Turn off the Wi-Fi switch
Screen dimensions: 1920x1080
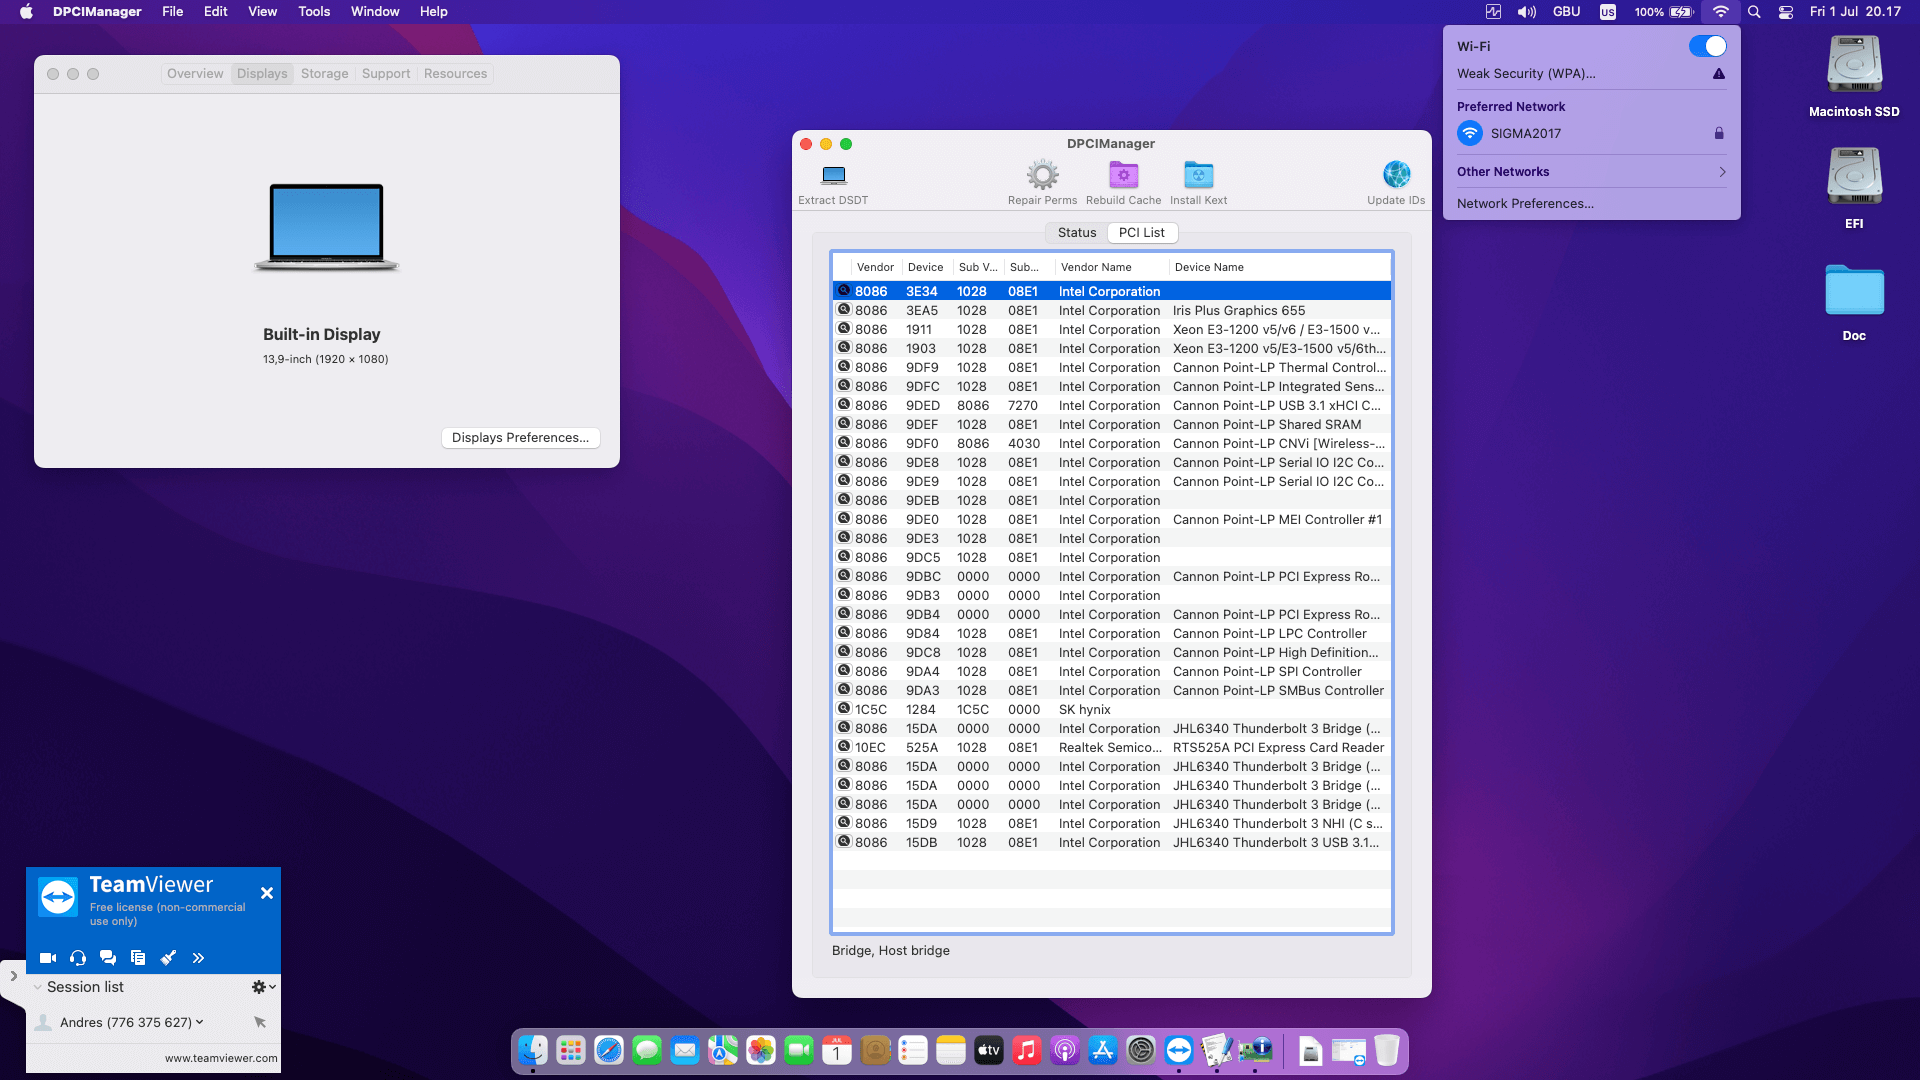click(1707, 46)
